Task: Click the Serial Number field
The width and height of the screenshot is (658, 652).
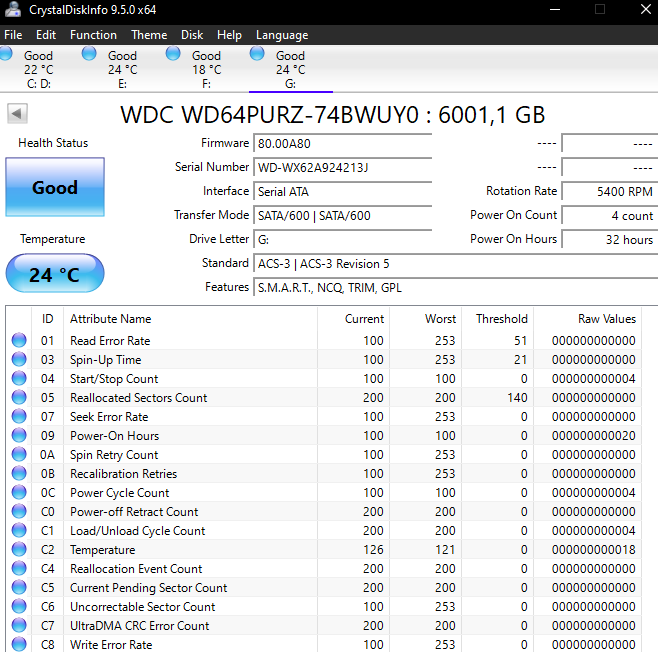Action: click(x=342, y=167)
